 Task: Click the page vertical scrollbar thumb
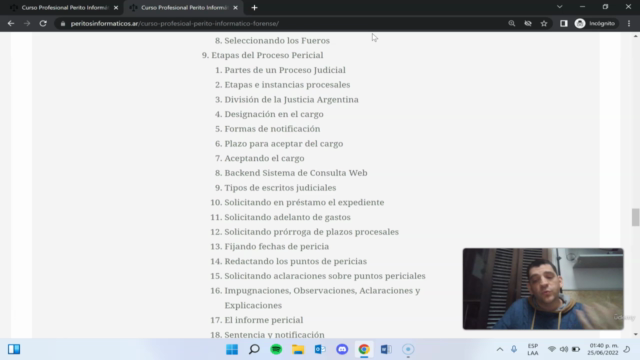pyautogui.click(x=635, y=217)
